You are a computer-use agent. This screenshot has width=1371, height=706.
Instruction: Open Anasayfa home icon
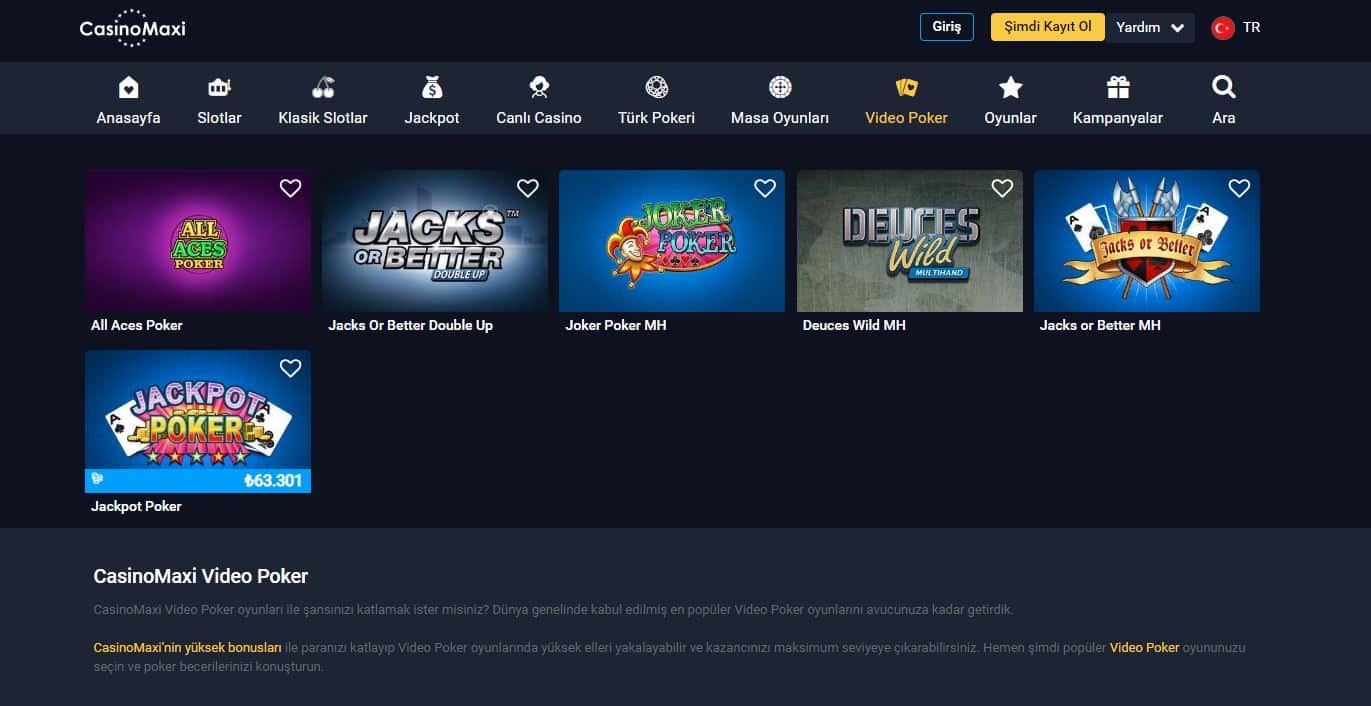click(129, 87)
